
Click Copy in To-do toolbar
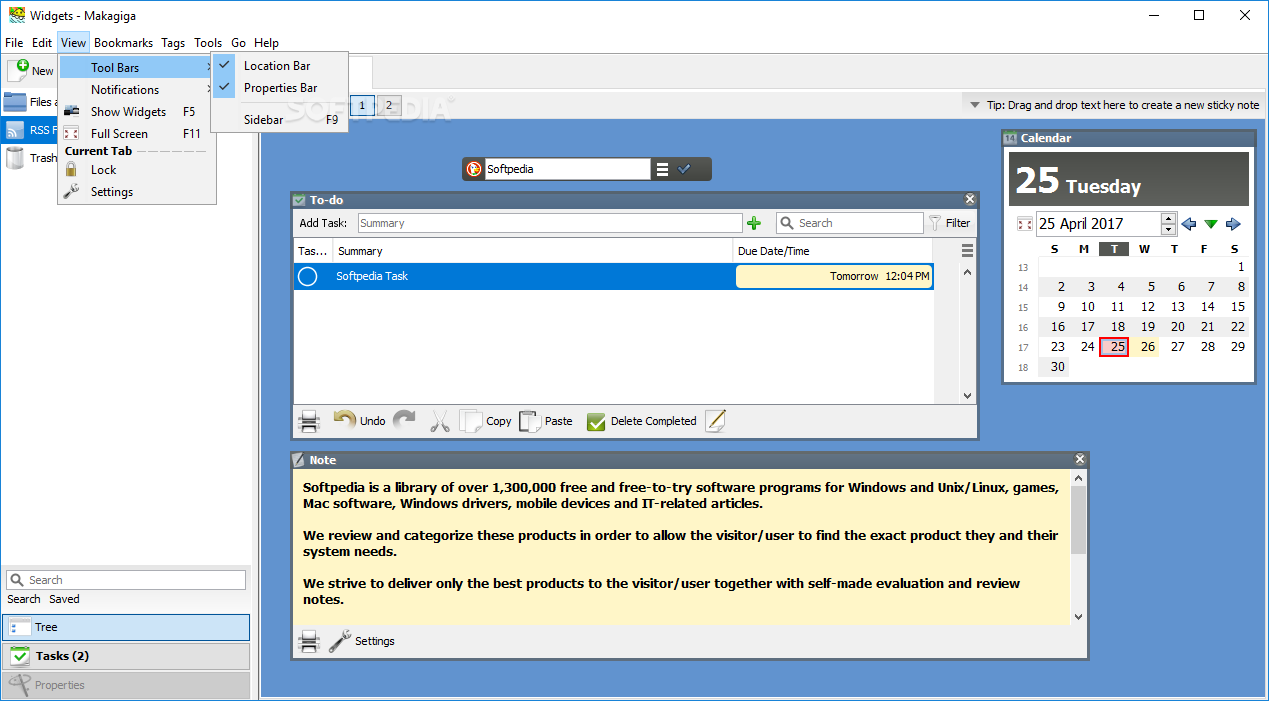point(486,421)
